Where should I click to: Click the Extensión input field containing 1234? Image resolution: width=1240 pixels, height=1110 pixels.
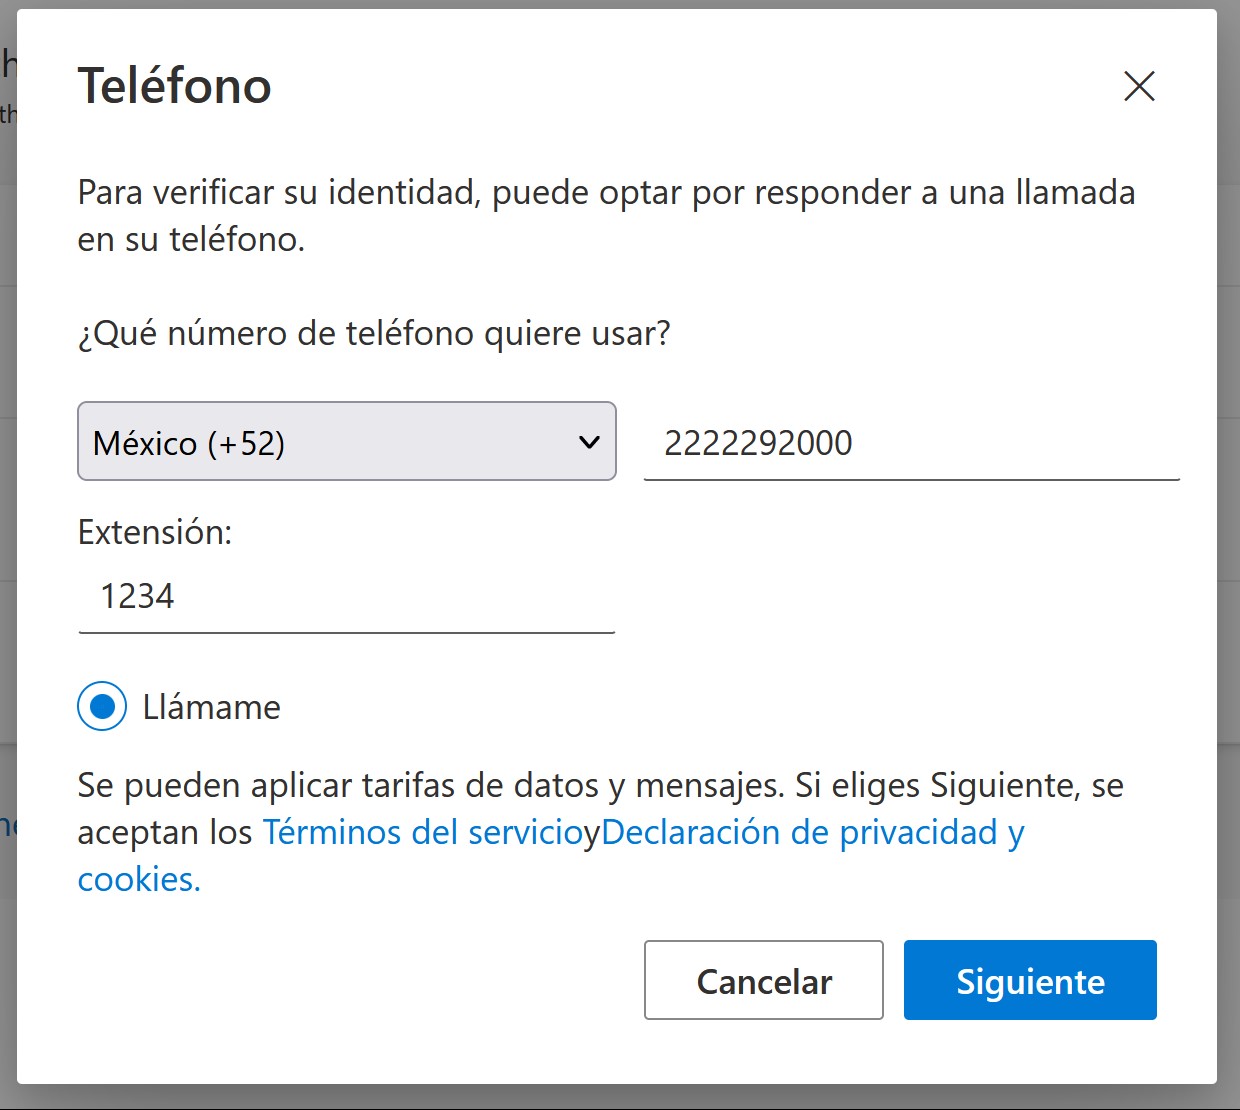coord(346,597)
